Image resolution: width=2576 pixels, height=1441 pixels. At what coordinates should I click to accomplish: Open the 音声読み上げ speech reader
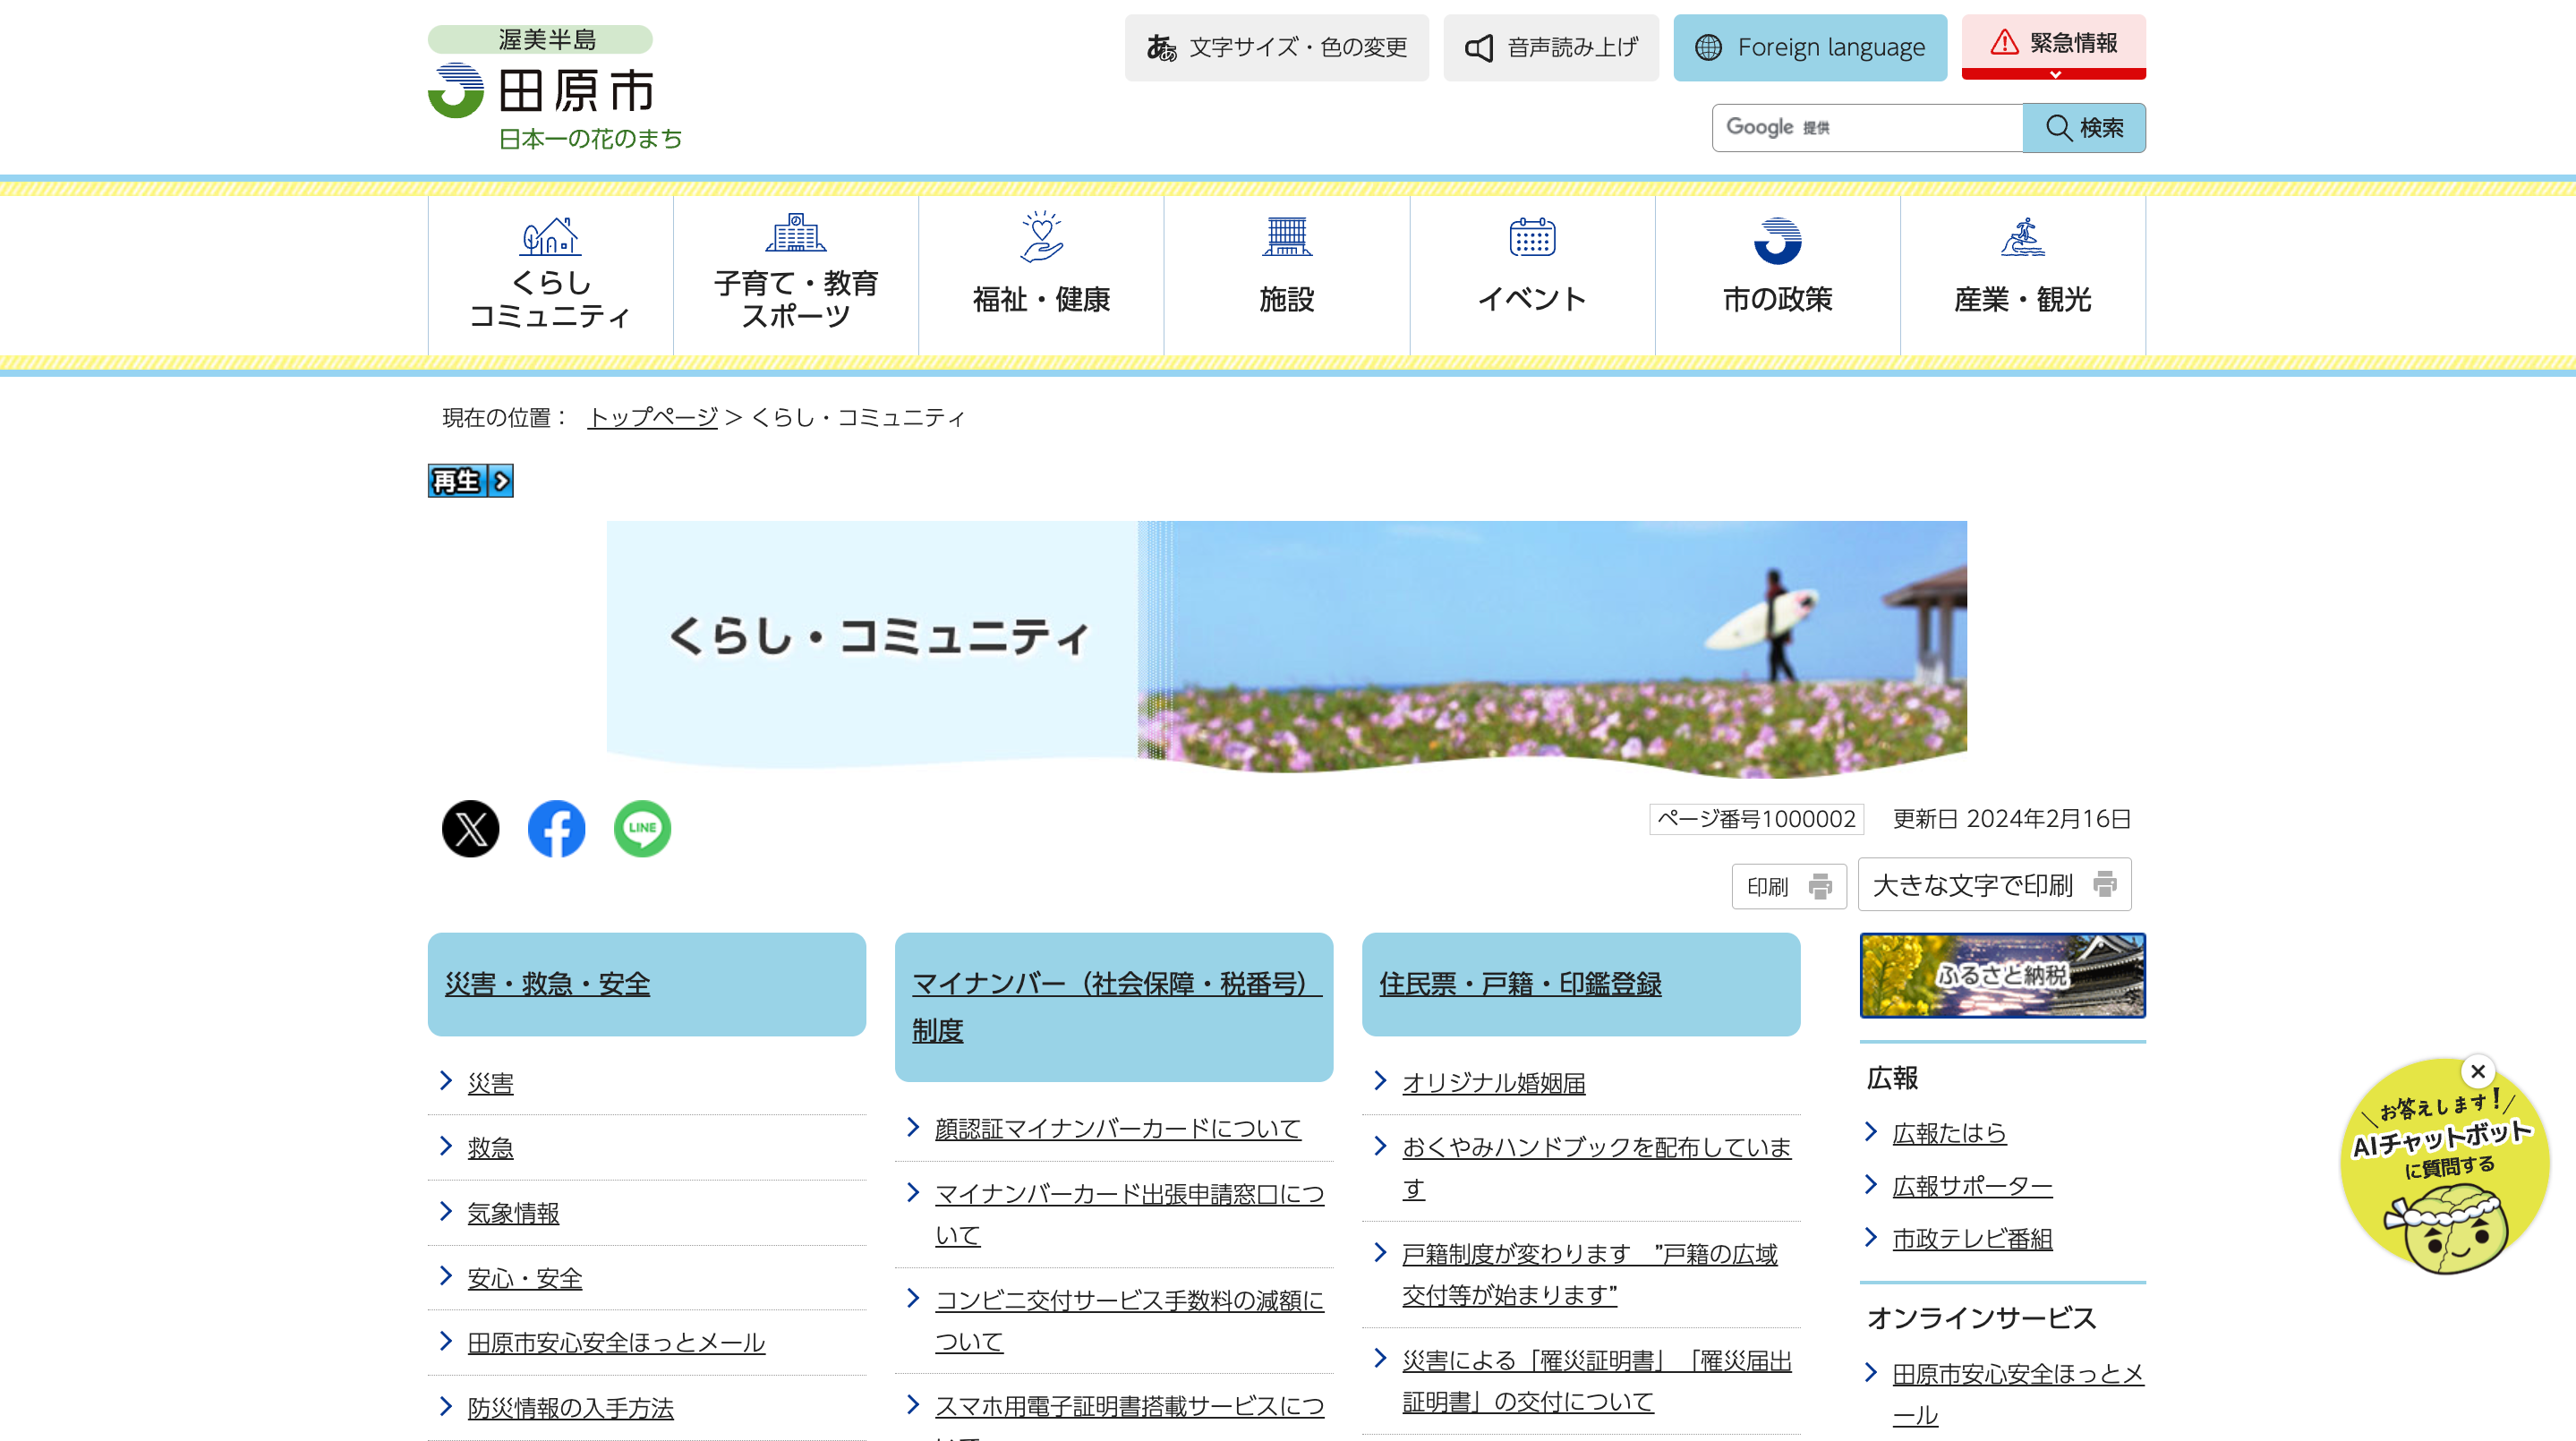pos(1550,47)
